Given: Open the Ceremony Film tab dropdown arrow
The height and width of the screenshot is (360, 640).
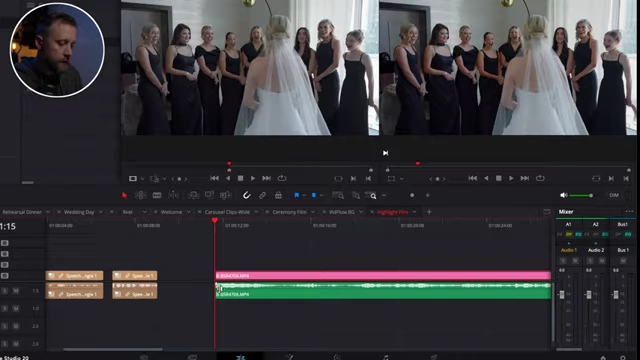Looking at the screenshot, I should point(313,212).
